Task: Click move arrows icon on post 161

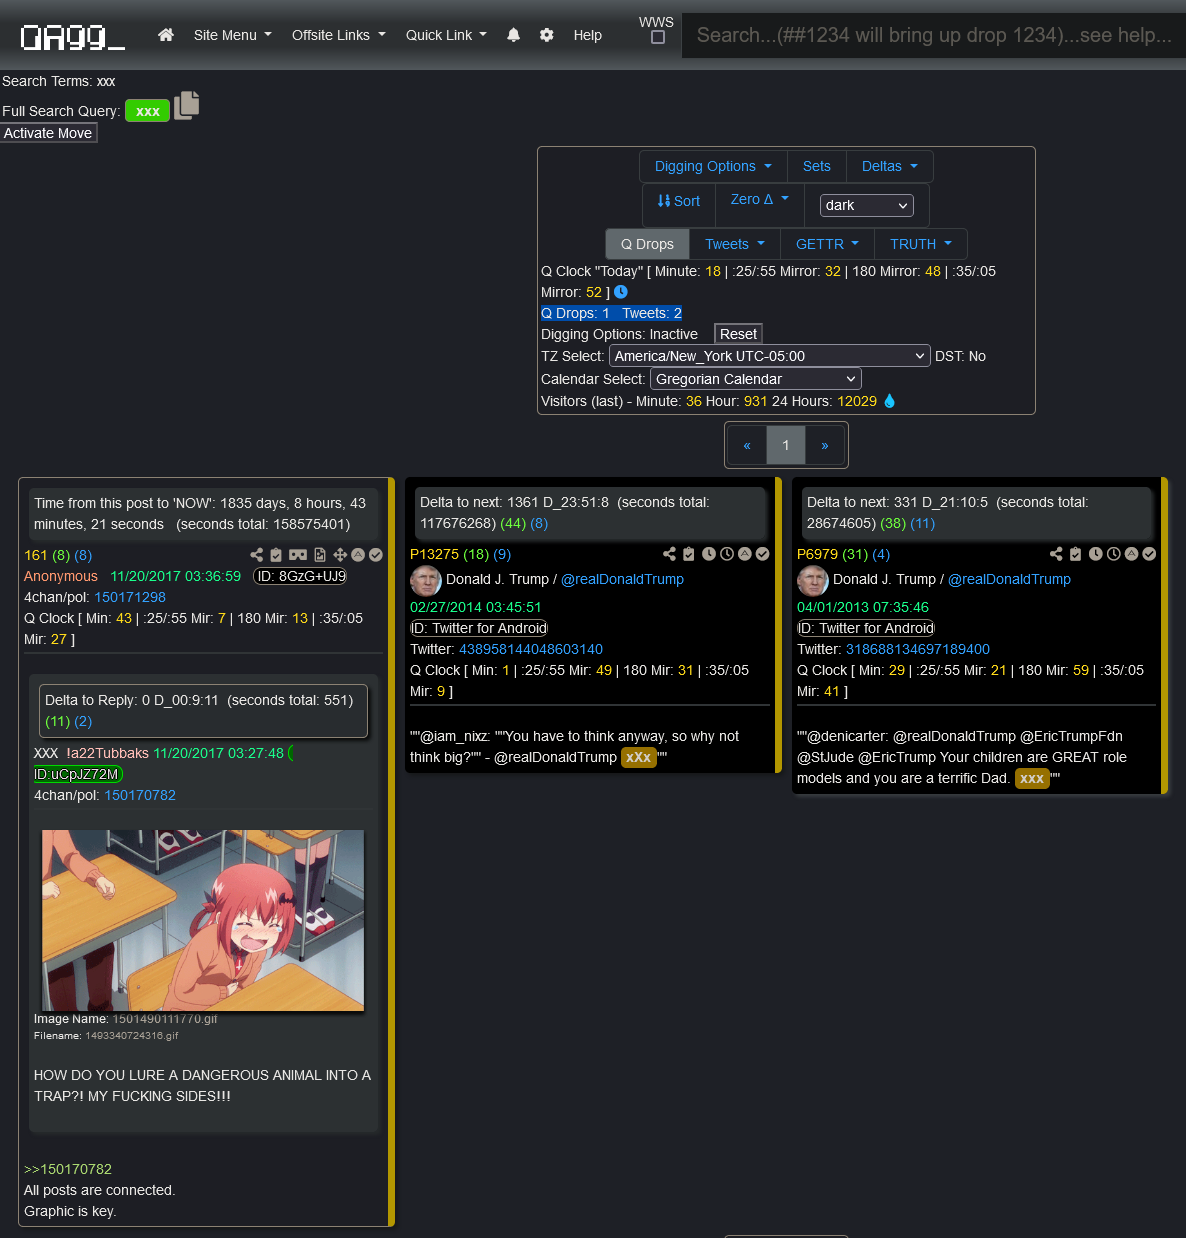Action: [x=340, y=555]
